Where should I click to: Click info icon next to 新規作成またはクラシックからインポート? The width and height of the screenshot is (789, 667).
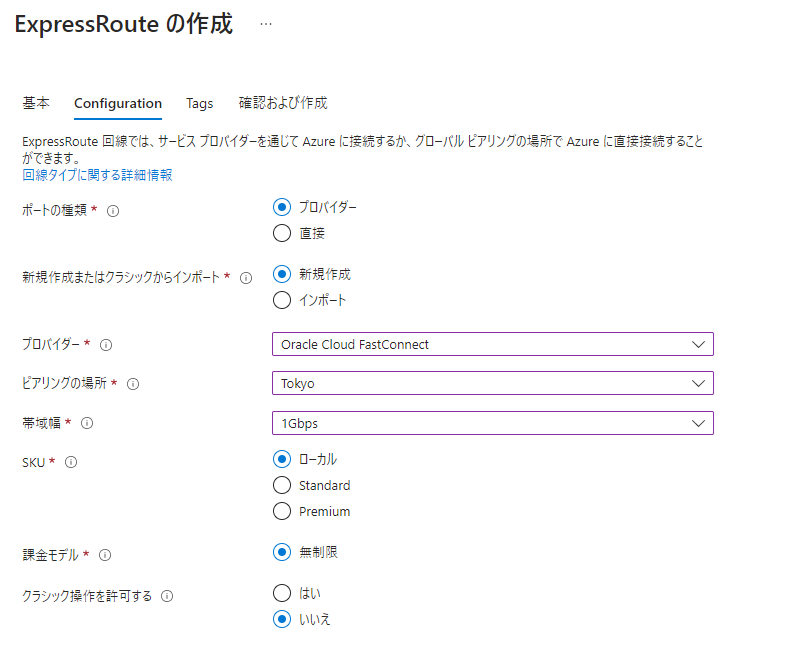(246, 278)
